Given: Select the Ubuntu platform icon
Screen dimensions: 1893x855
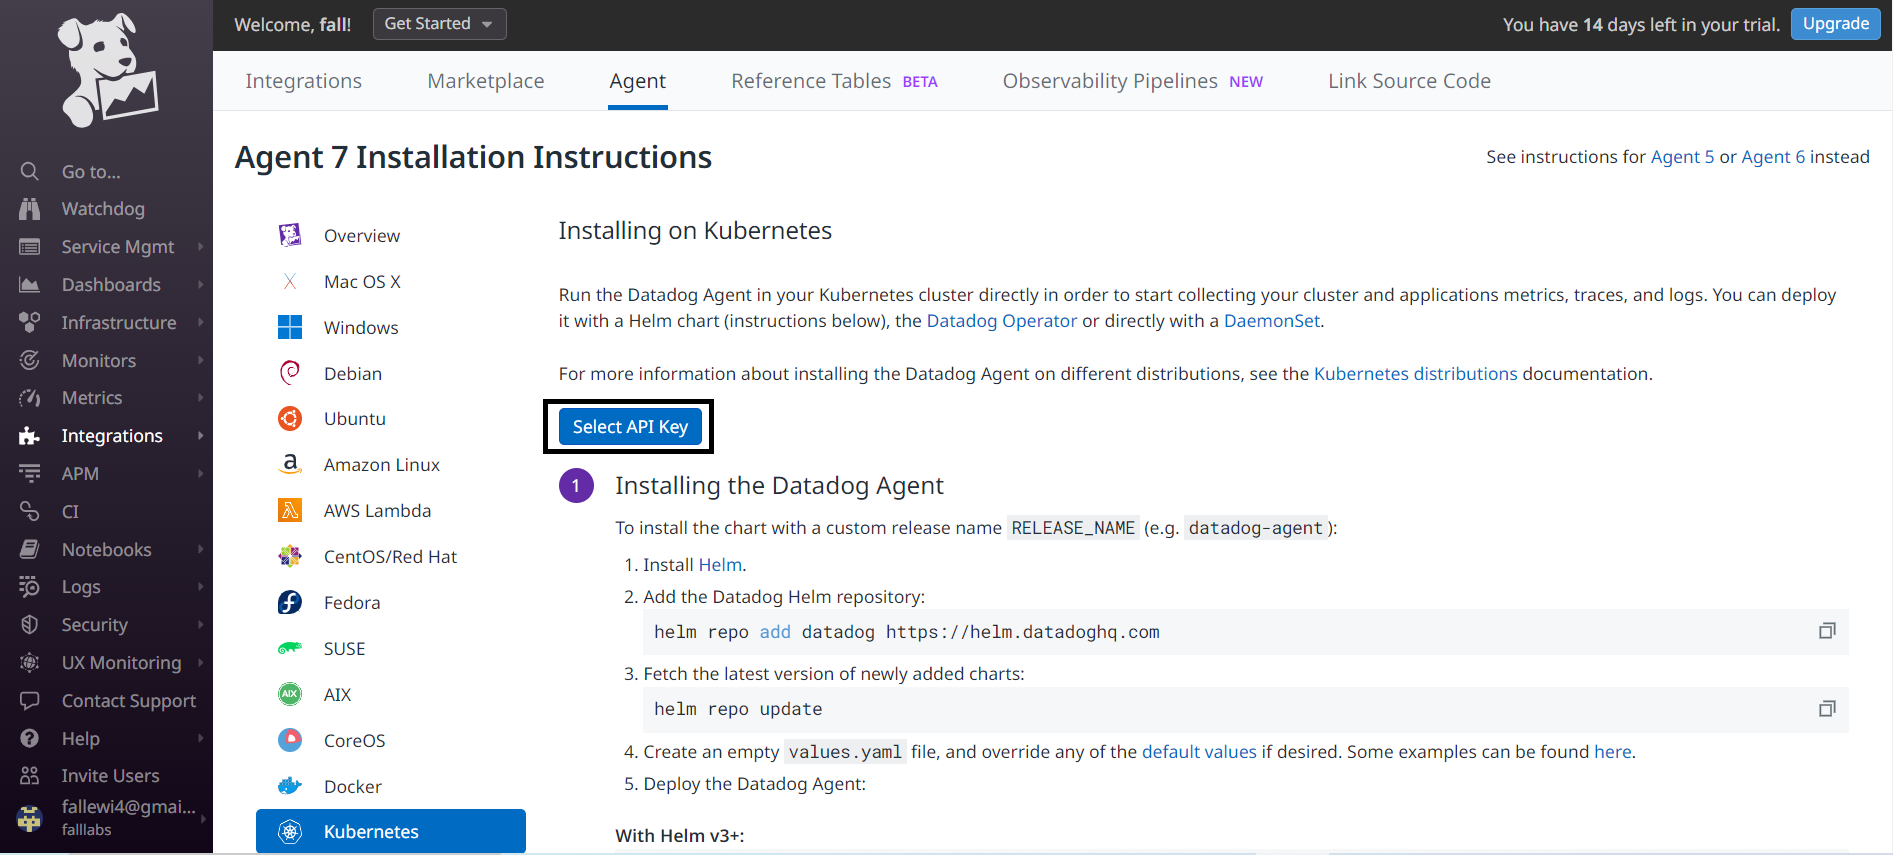Looking at the screenshot, I should (x=290, y=419).
